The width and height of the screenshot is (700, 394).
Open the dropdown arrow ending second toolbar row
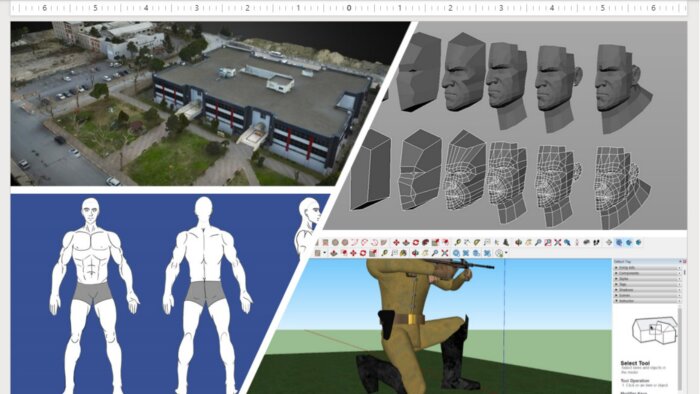tap(506, 253)
